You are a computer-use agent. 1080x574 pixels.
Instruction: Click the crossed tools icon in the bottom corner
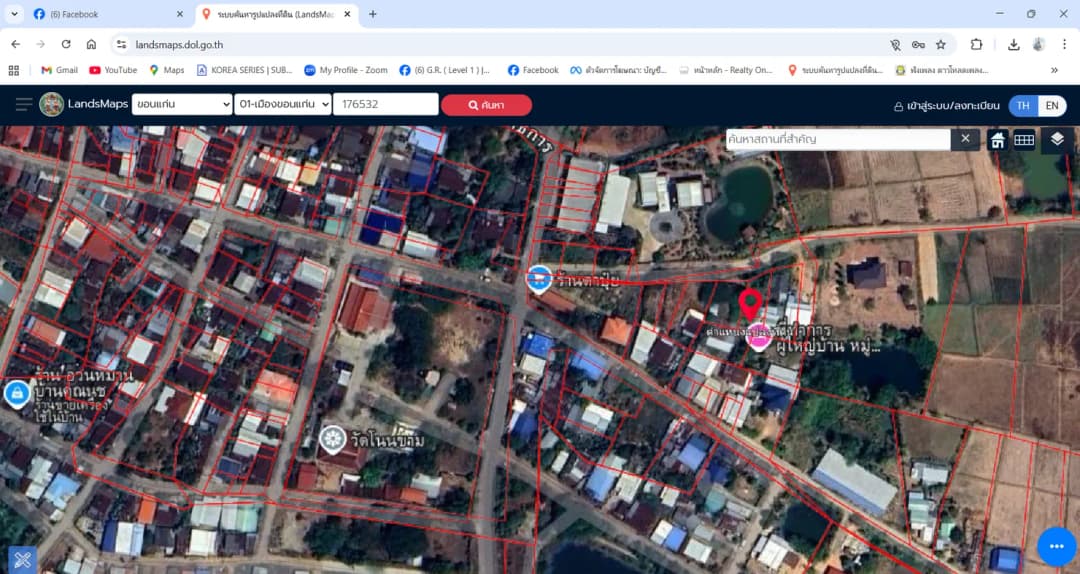(x=22, y=560)
